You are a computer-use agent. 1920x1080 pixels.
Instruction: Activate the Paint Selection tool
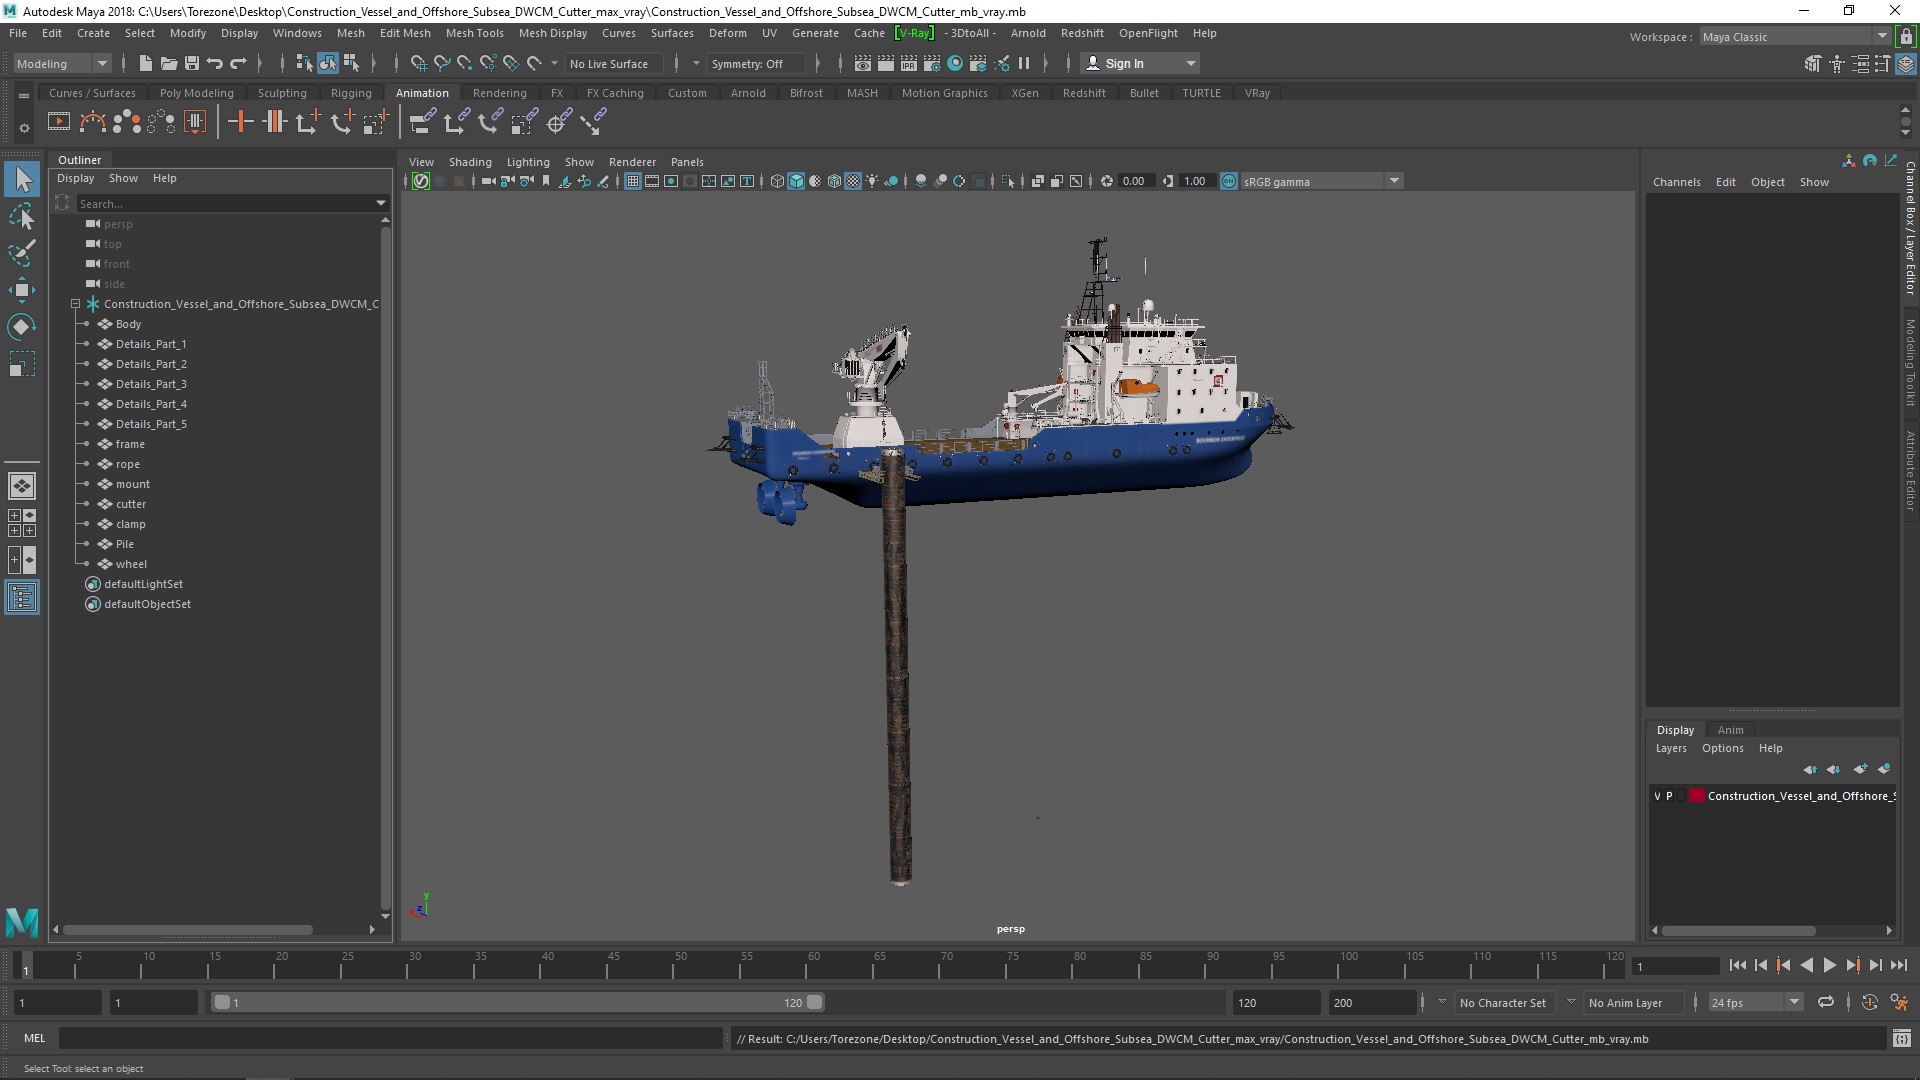click(22, 253)
